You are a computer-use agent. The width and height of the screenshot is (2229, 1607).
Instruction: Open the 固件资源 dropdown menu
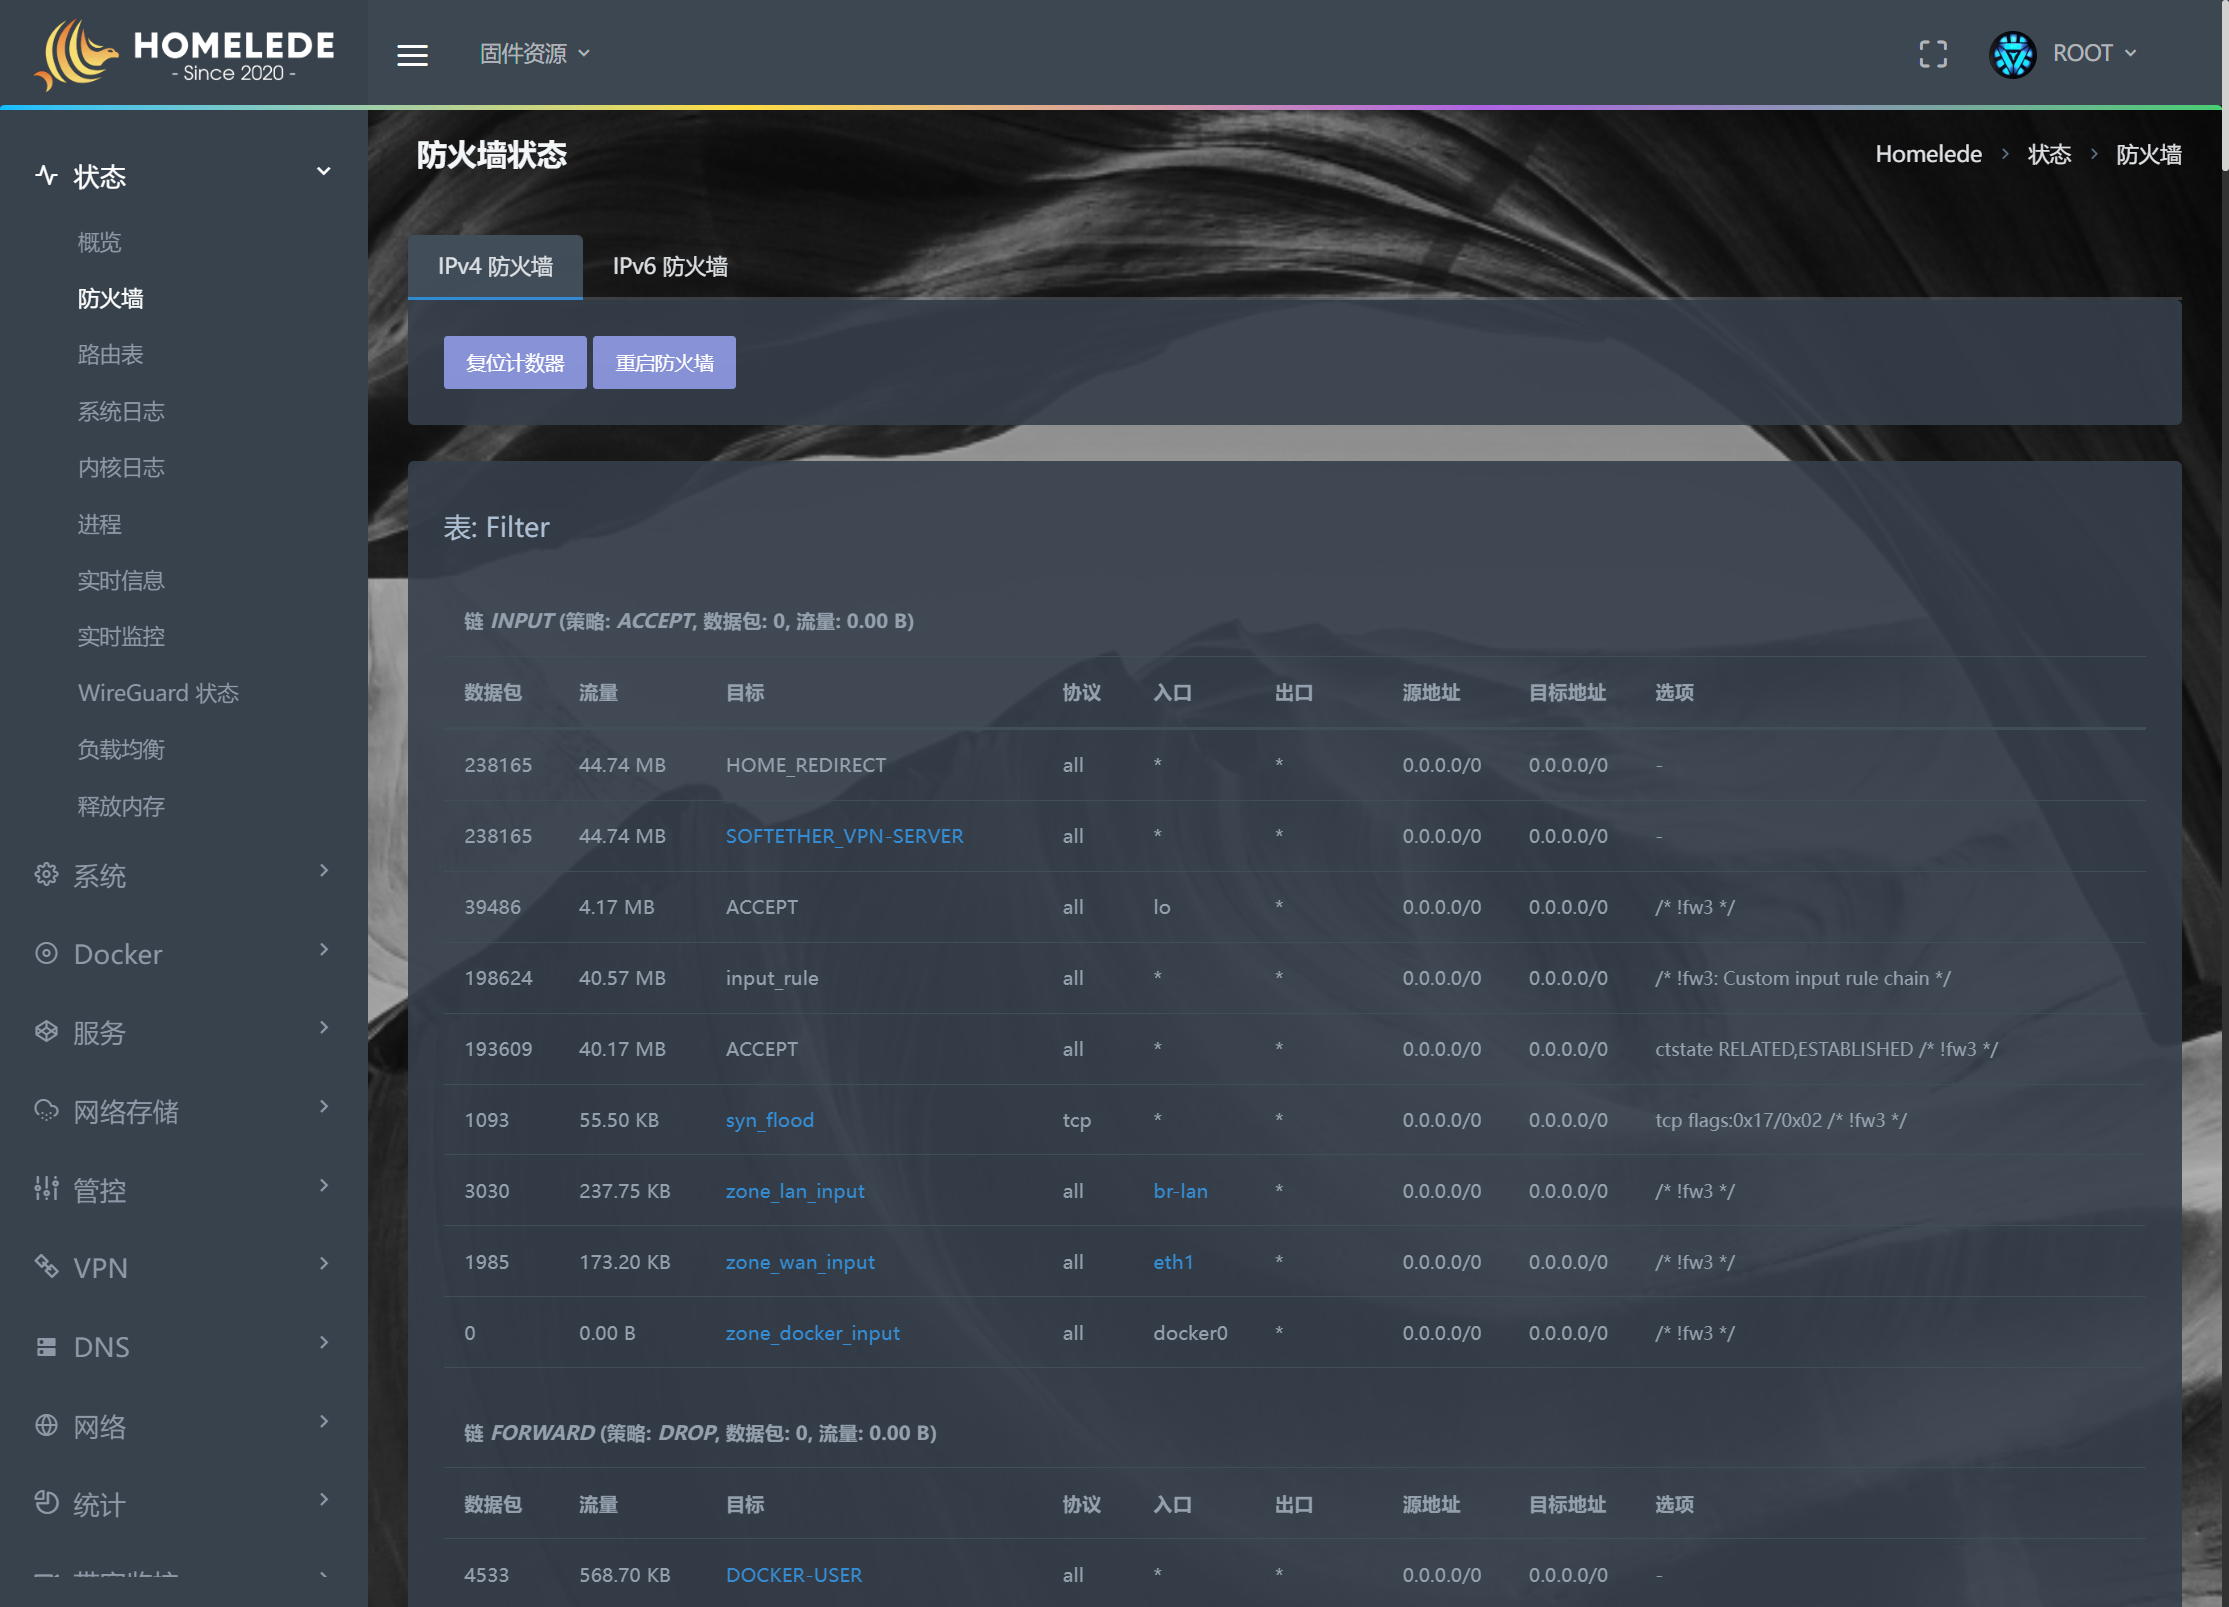click(535, 54)
